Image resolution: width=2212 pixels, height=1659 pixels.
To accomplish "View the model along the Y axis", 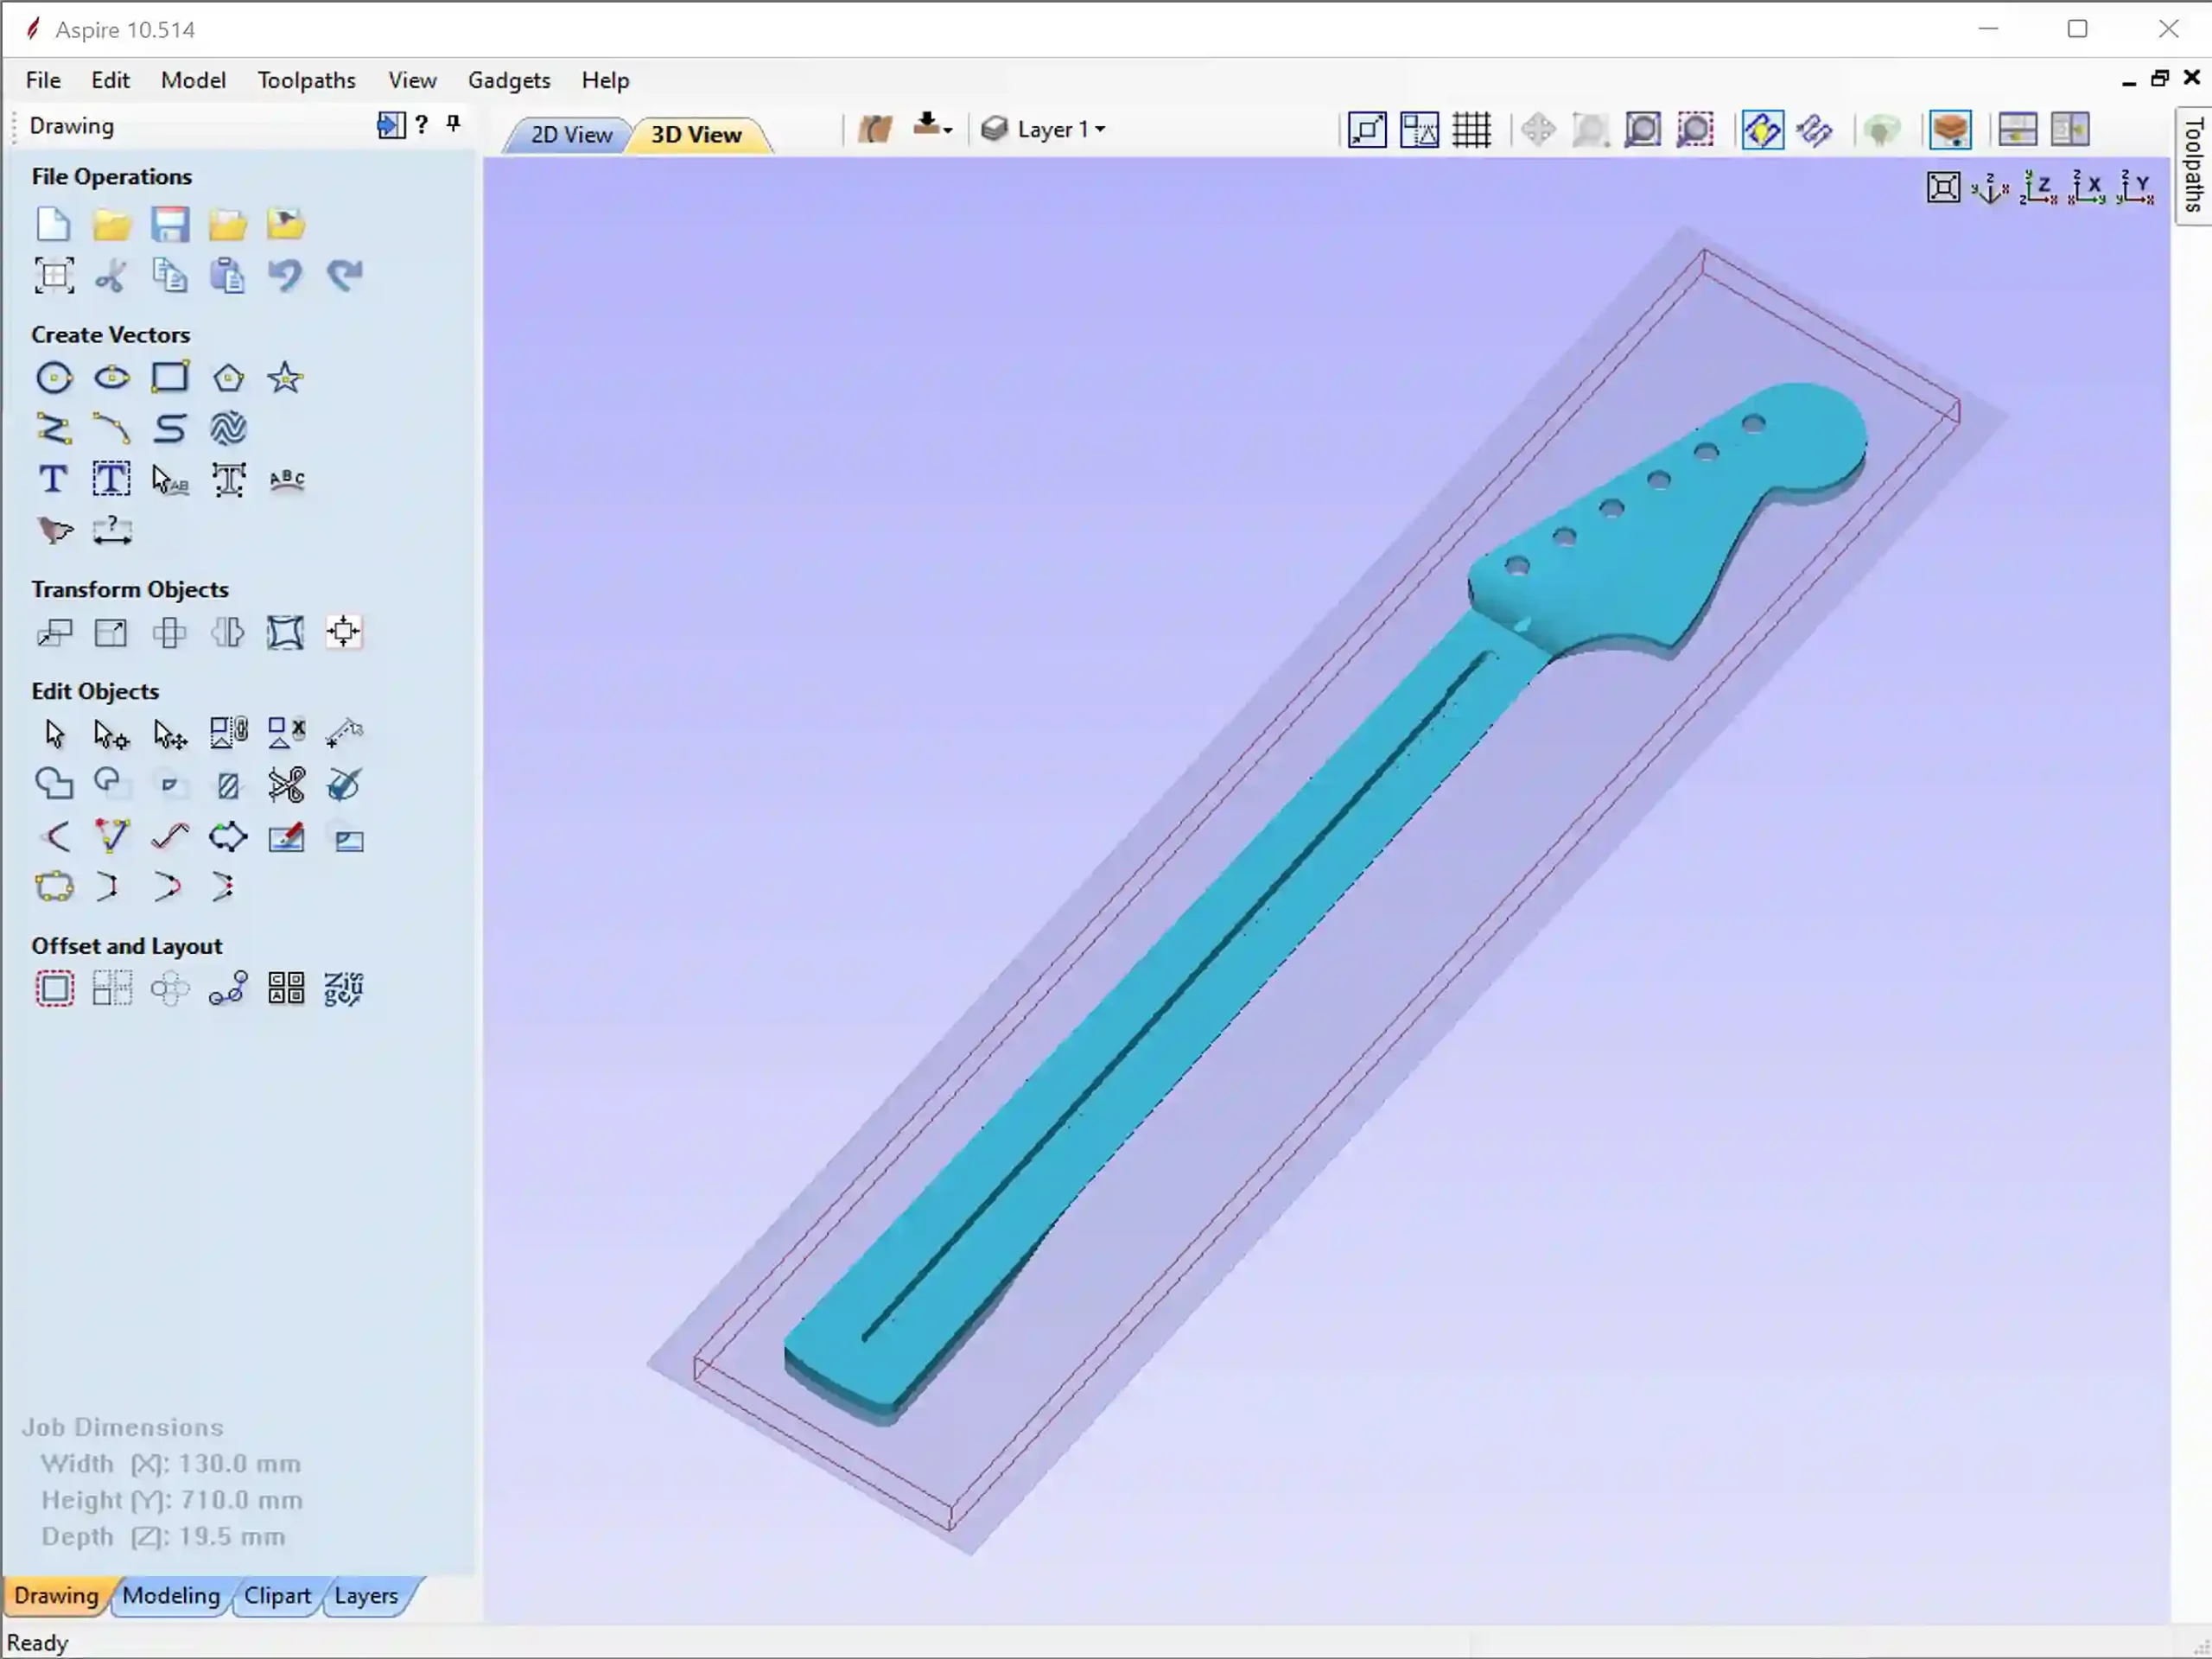I will (x=2135, y=187).
